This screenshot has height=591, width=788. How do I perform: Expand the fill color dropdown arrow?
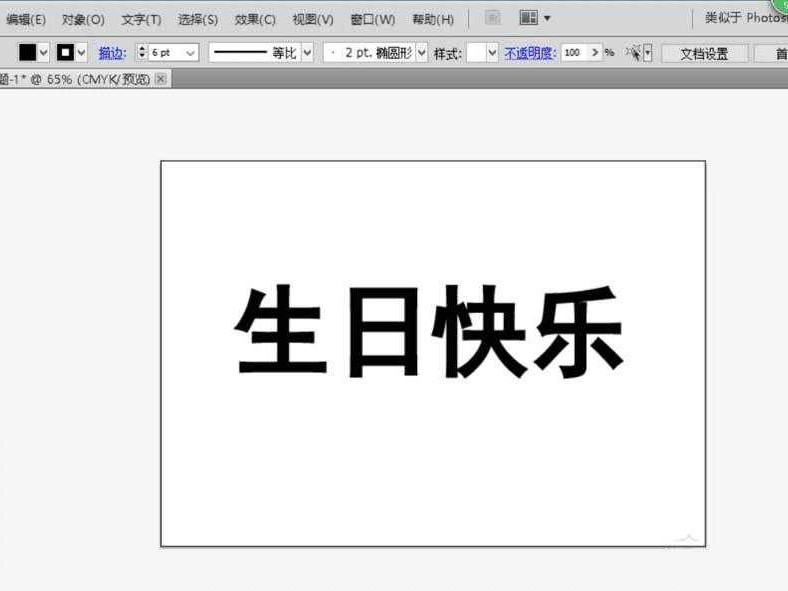point(44,52)
